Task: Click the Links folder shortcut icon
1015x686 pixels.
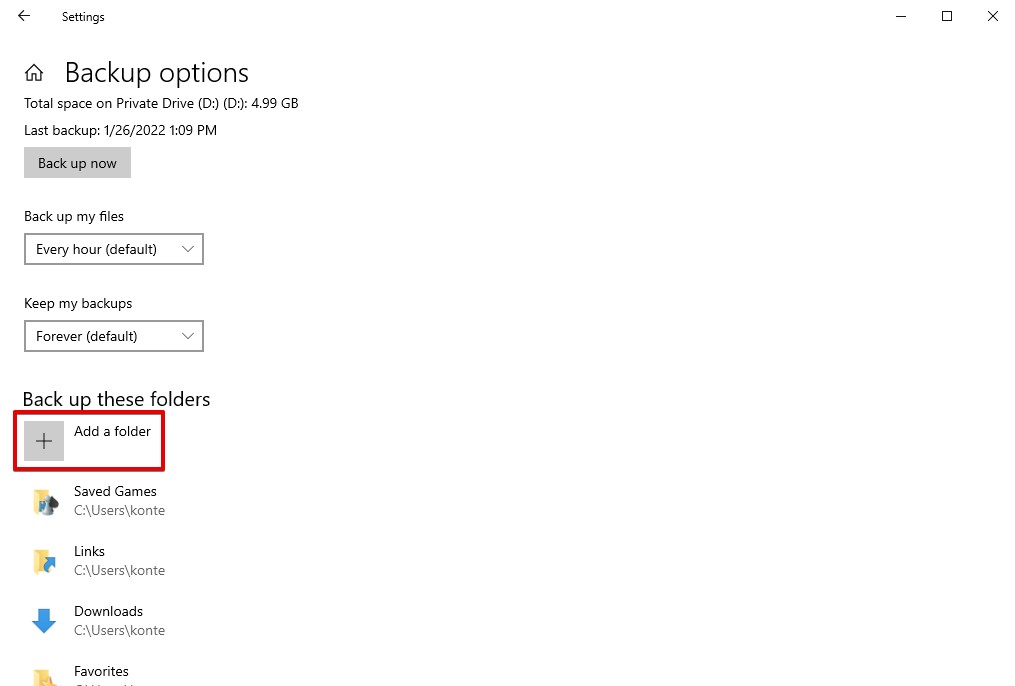Action: pyautogui.click(x=44, y=561)
